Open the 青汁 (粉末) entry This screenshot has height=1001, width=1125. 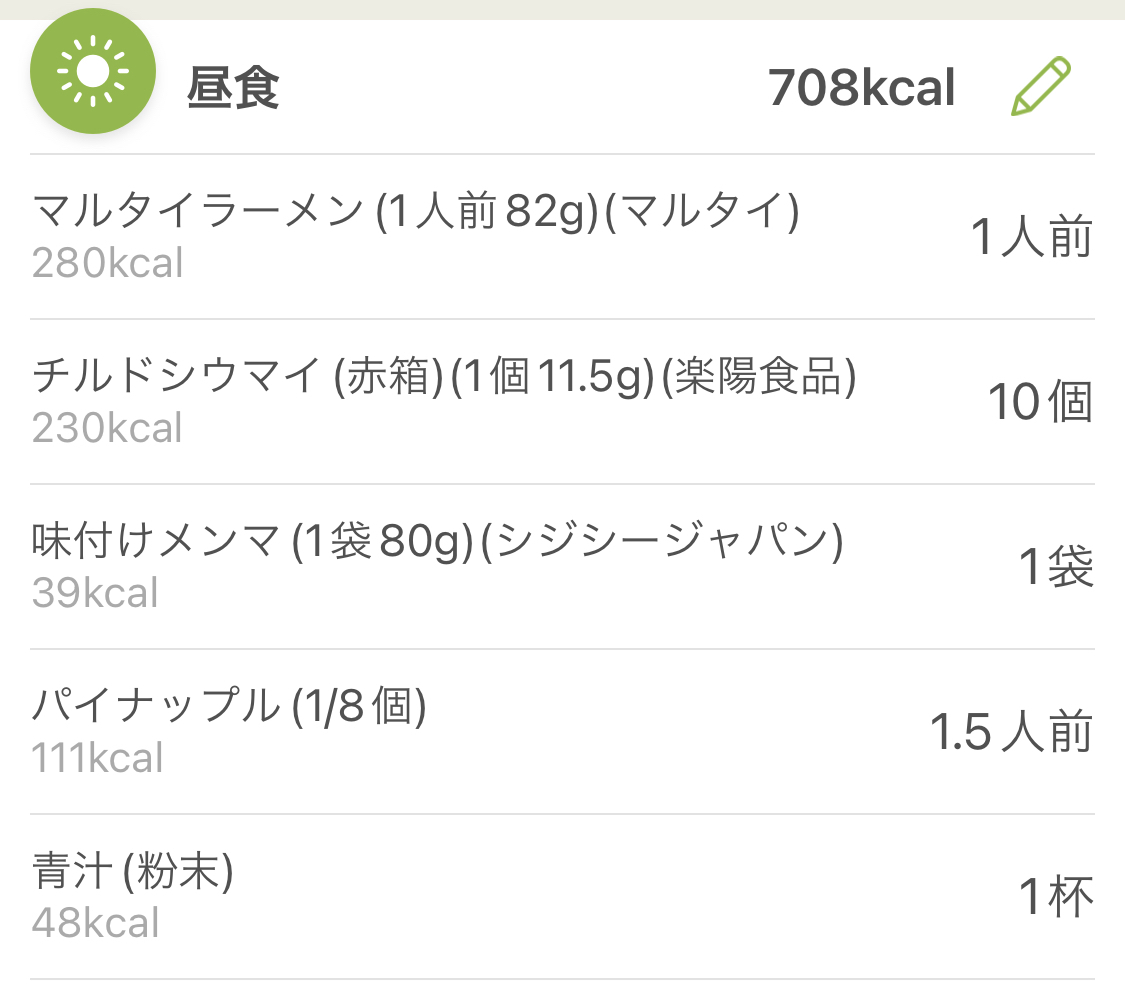(x=562, y=897)
